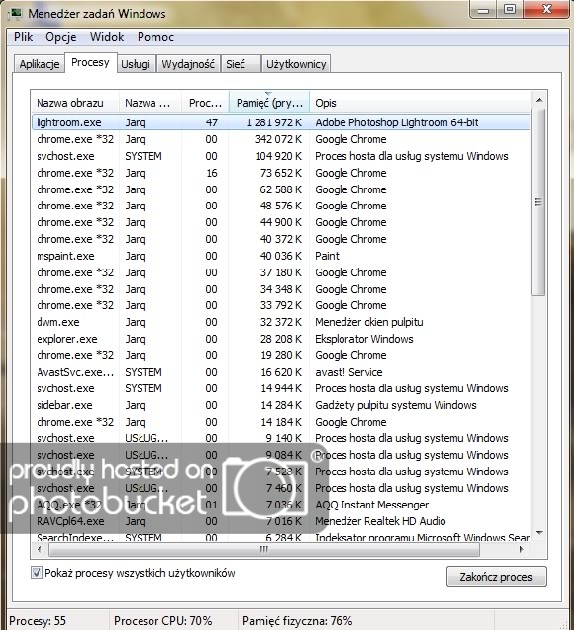Select the chrome.exe row using 44 900 K
The width and height of the screenshot is (574, 630).
(281, 222)
